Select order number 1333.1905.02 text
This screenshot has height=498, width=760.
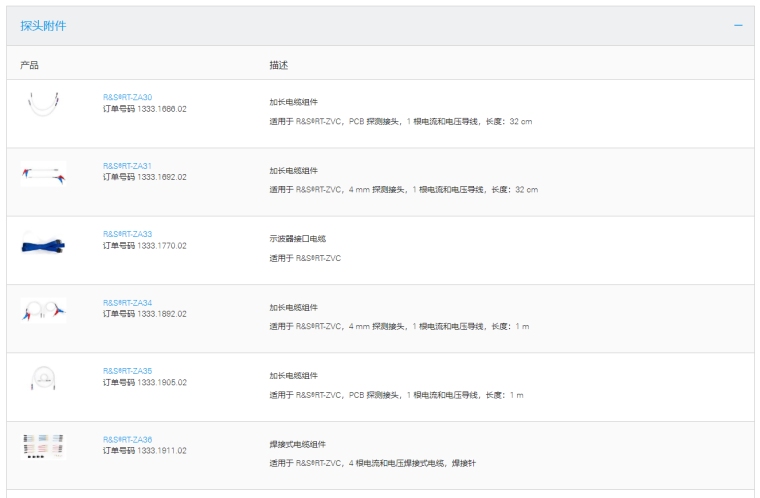tap(162, 383)
